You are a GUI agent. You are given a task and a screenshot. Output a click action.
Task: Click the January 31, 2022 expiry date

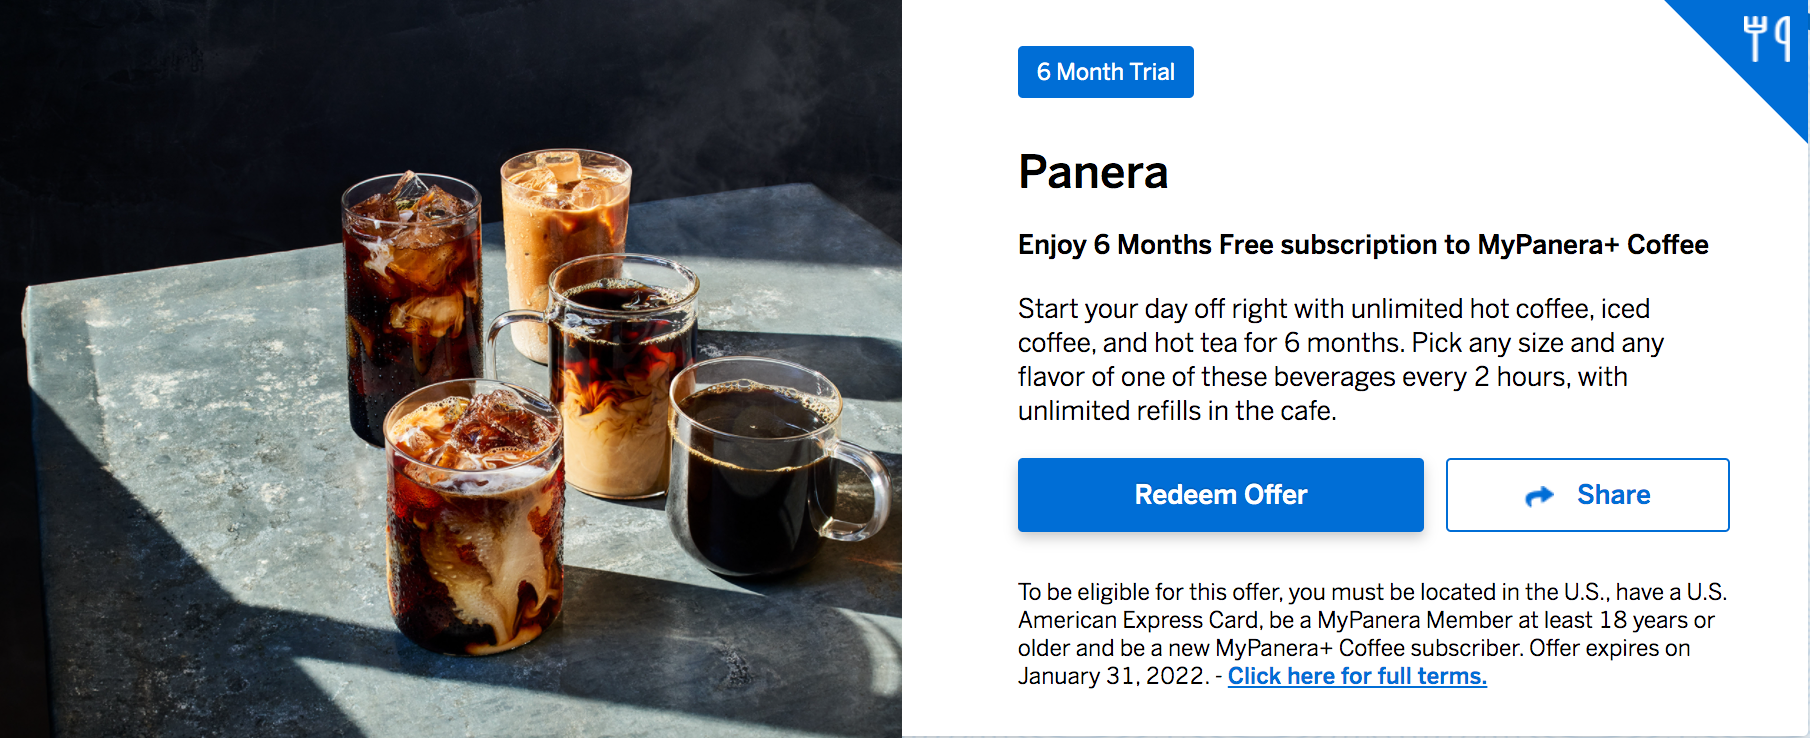[1112, 676]
